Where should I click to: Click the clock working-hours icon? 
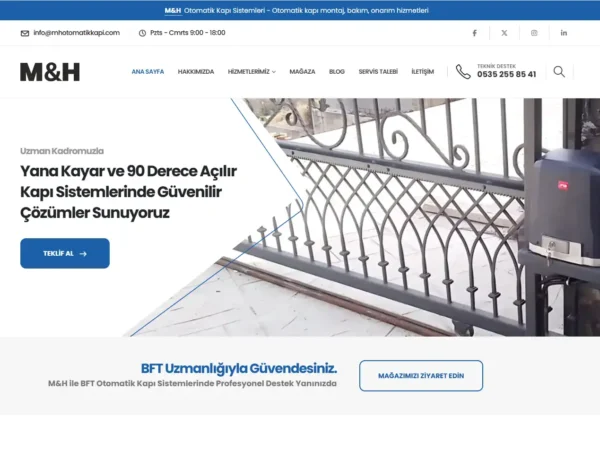pyautogui.click(x=142, y=33)
